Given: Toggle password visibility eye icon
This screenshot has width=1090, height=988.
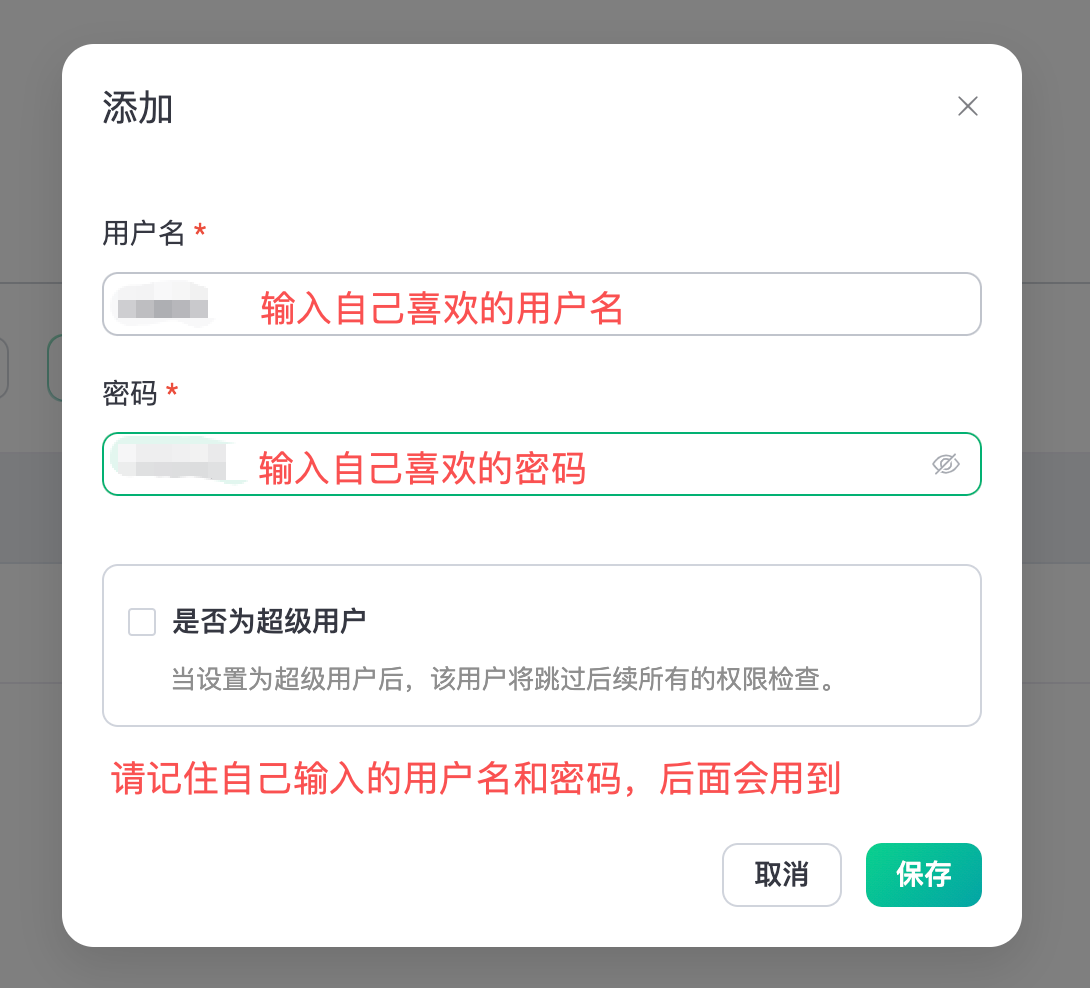Looking at the screenshot, I should [945, 464].
